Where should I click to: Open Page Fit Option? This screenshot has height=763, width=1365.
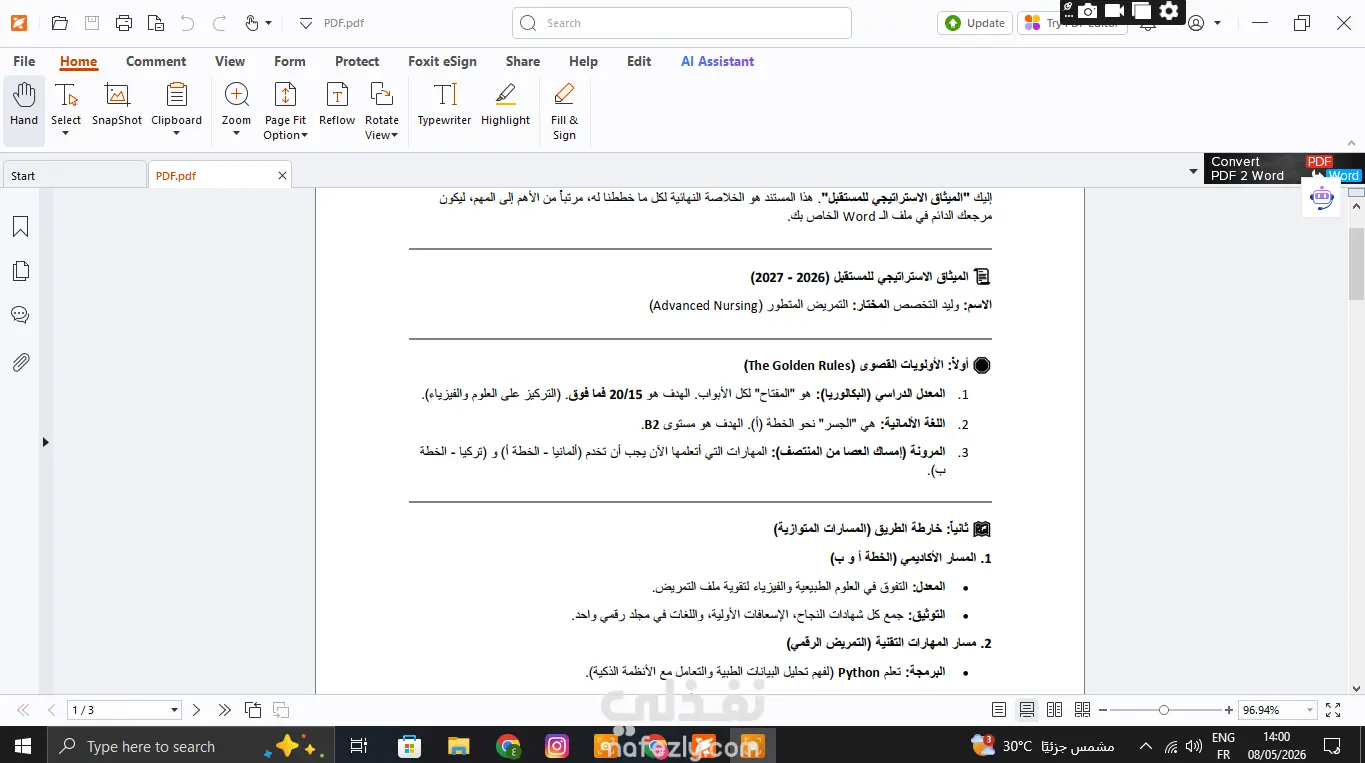pyautogui.click(x=285, y=110)
